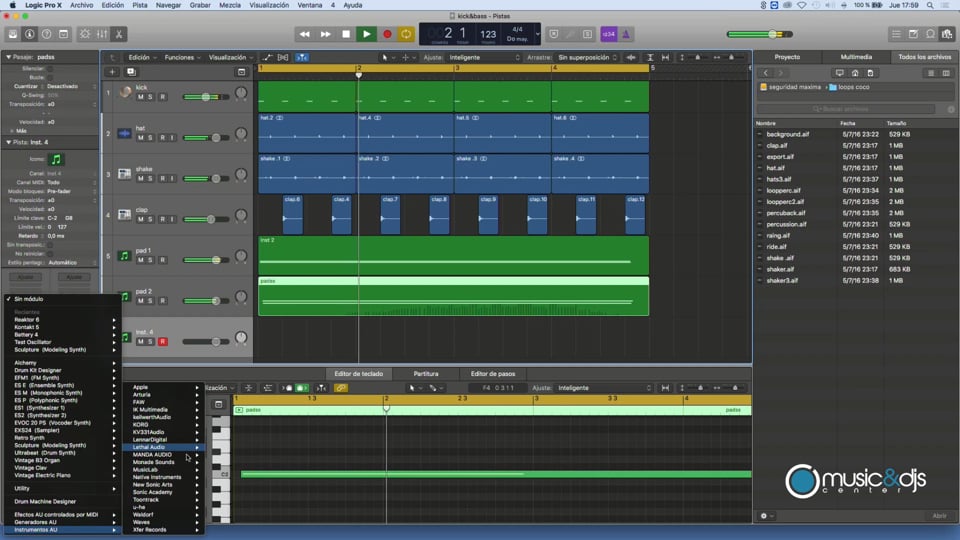The image size is (960, 540).
Task: Select Lethal Audio in the plugin submenu
Action: pyautogui.click(x=163, y=447)
